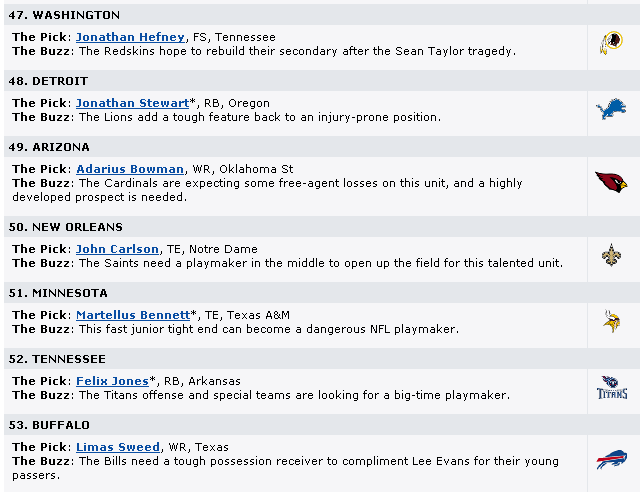Click the Detroit Lions team logo
Viewport: 643px width, 492px height.
pos(611,110)
